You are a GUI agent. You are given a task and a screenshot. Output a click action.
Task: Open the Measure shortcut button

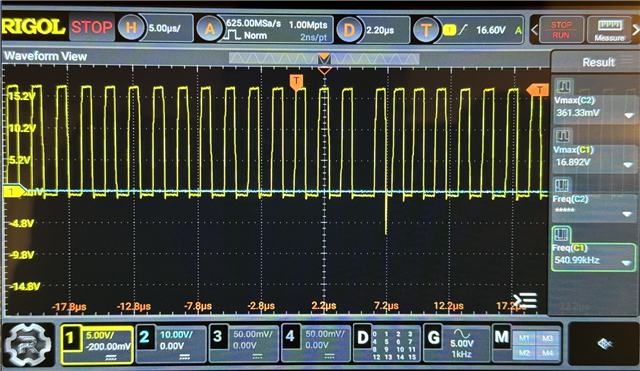point(609,30)
